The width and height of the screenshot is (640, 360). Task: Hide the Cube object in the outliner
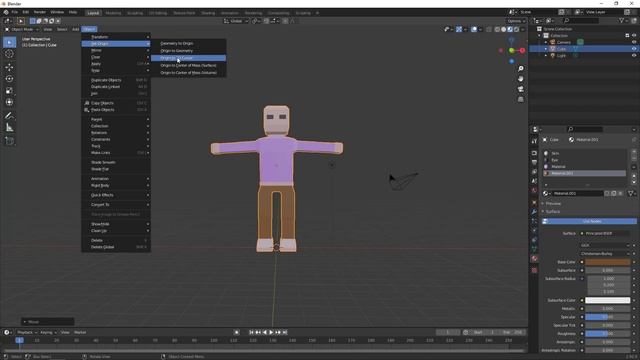[634, 49]
